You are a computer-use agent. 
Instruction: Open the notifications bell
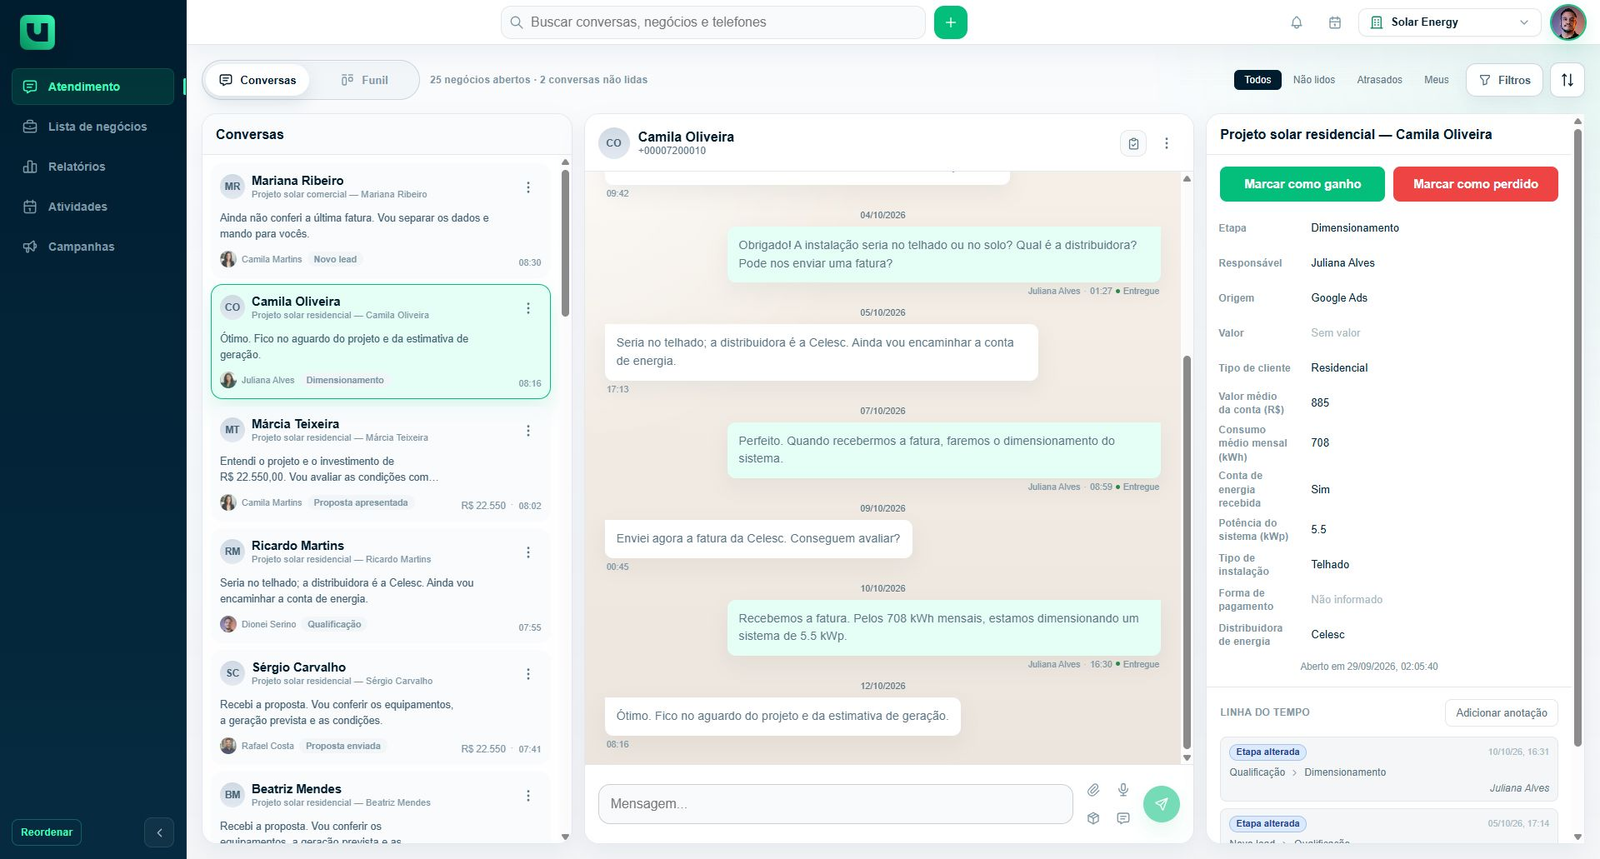(1296, 22)
